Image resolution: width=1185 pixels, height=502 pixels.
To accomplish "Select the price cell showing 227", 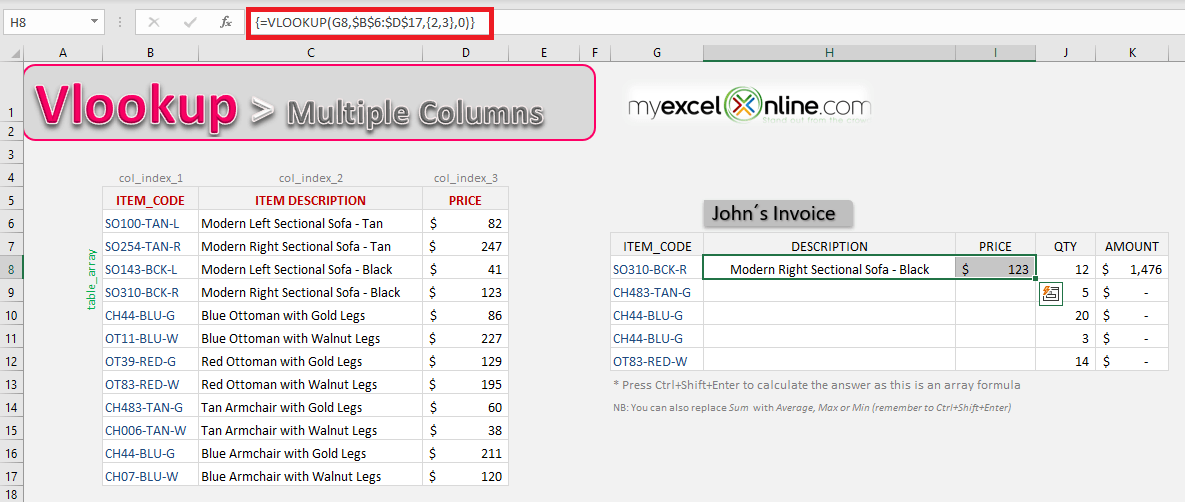I will [466, 339].
